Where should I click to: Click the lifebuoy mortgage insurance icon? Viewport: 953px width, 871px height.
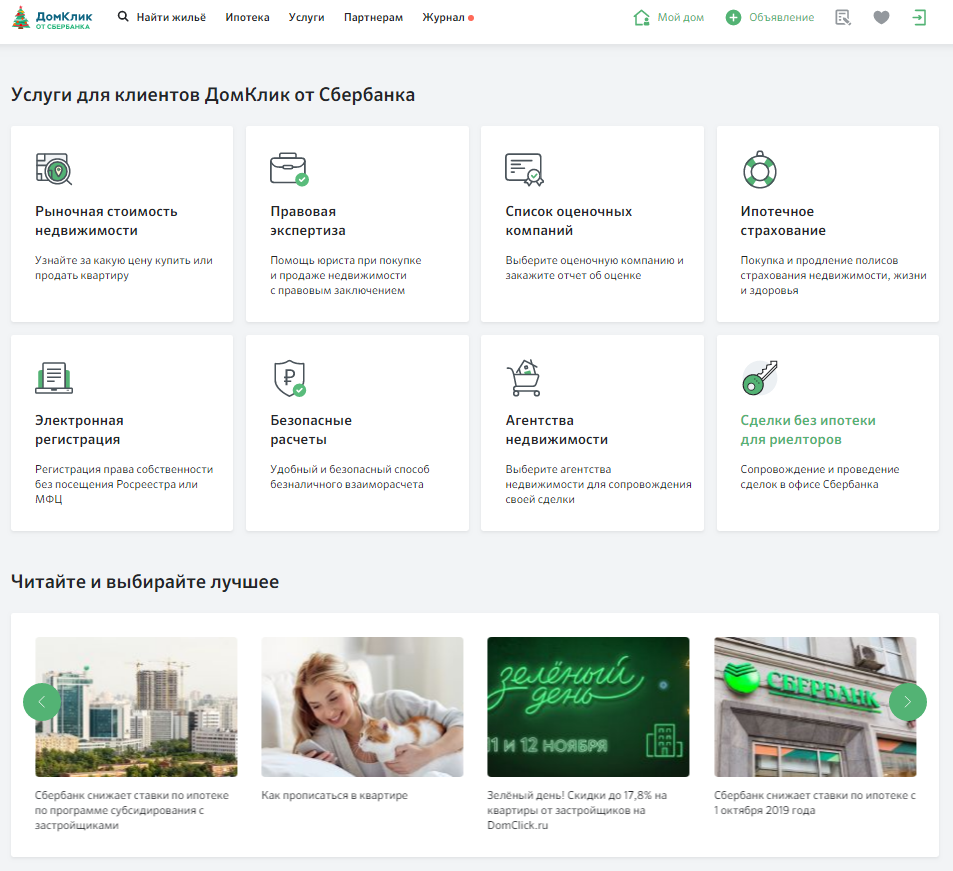(759, 169)
